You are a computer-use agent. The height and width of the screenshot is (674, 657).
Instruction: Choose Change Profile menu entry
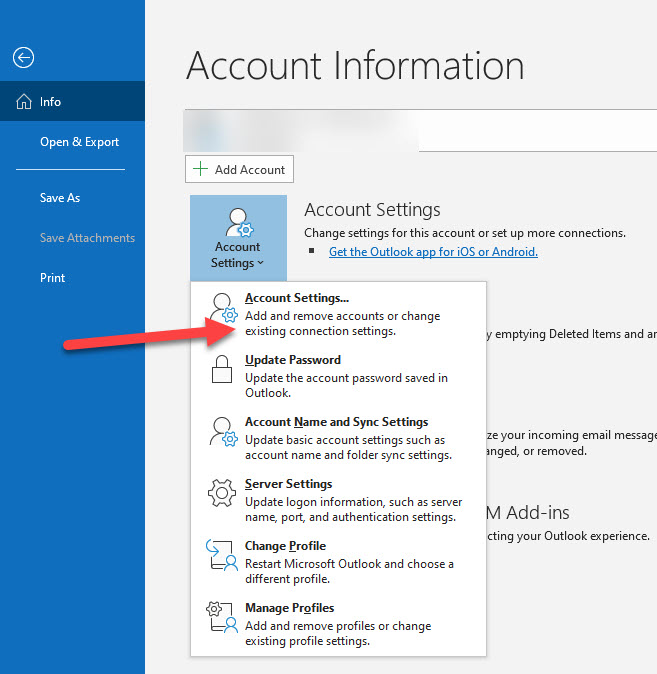click(x=338, y=562)
